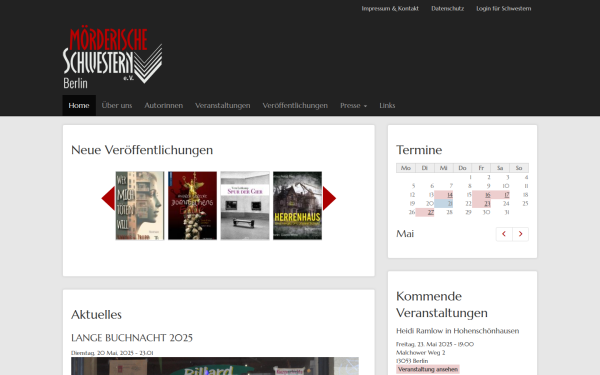Click the 'Malchower Weg 2' address line

(421, 352)
